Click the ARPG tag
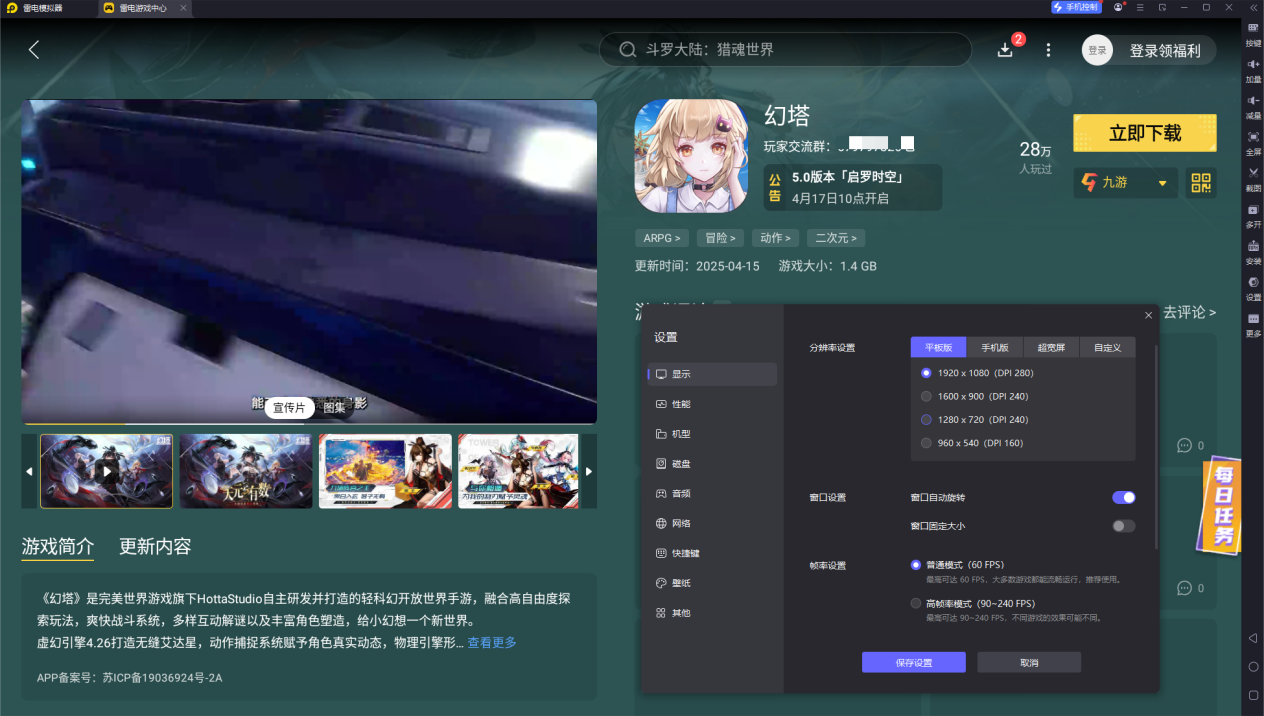Screen dimensions: 1264x716 click(x=662, y=238)
